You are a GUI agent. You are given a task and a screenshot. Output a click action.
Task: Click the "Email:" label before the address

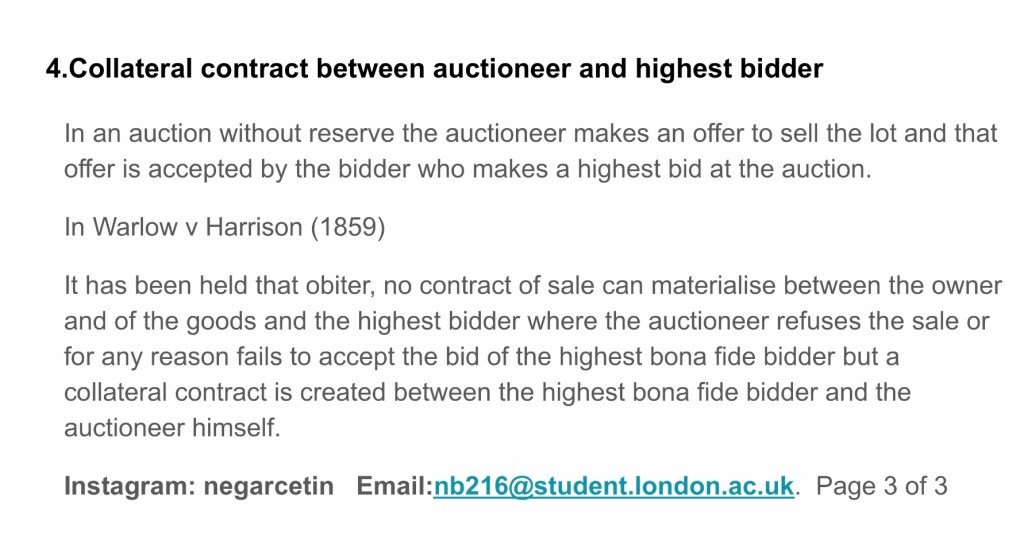point(394,487)
